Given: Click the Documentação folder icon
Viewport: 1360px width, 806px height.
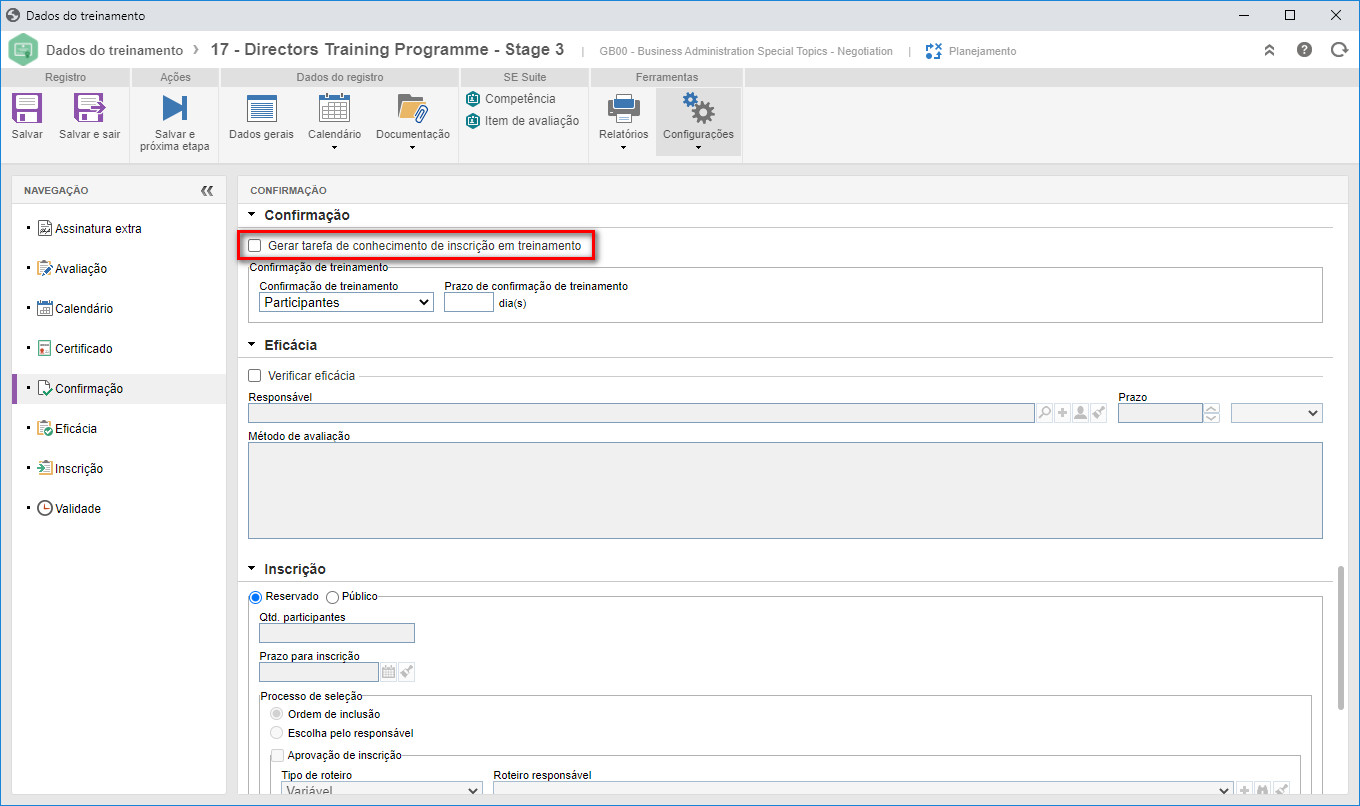Looking at the screenshot, I should point(412,108).
